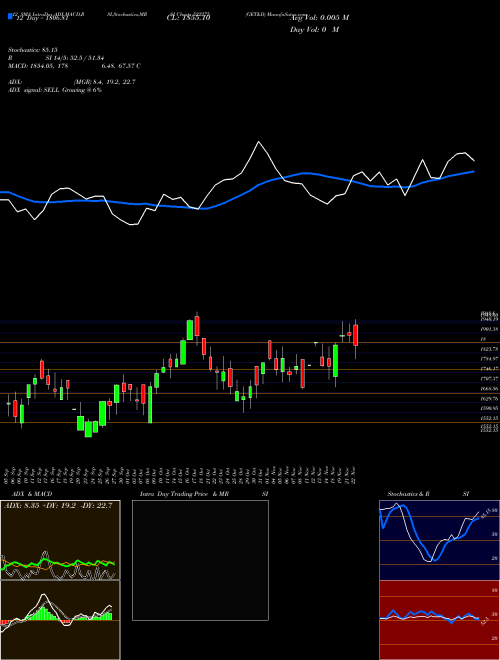Viewport: 500px width, 660px height.
Task: Click the Stochastics: 85.13 reading
Action: pyautogui.click(x=33, y=50)
